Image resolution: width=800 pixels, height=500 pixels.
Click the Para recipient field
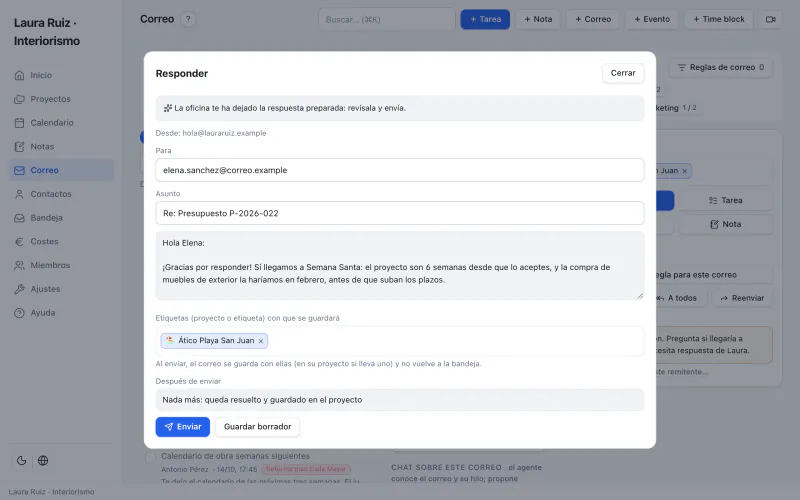[x=399, y=170]
